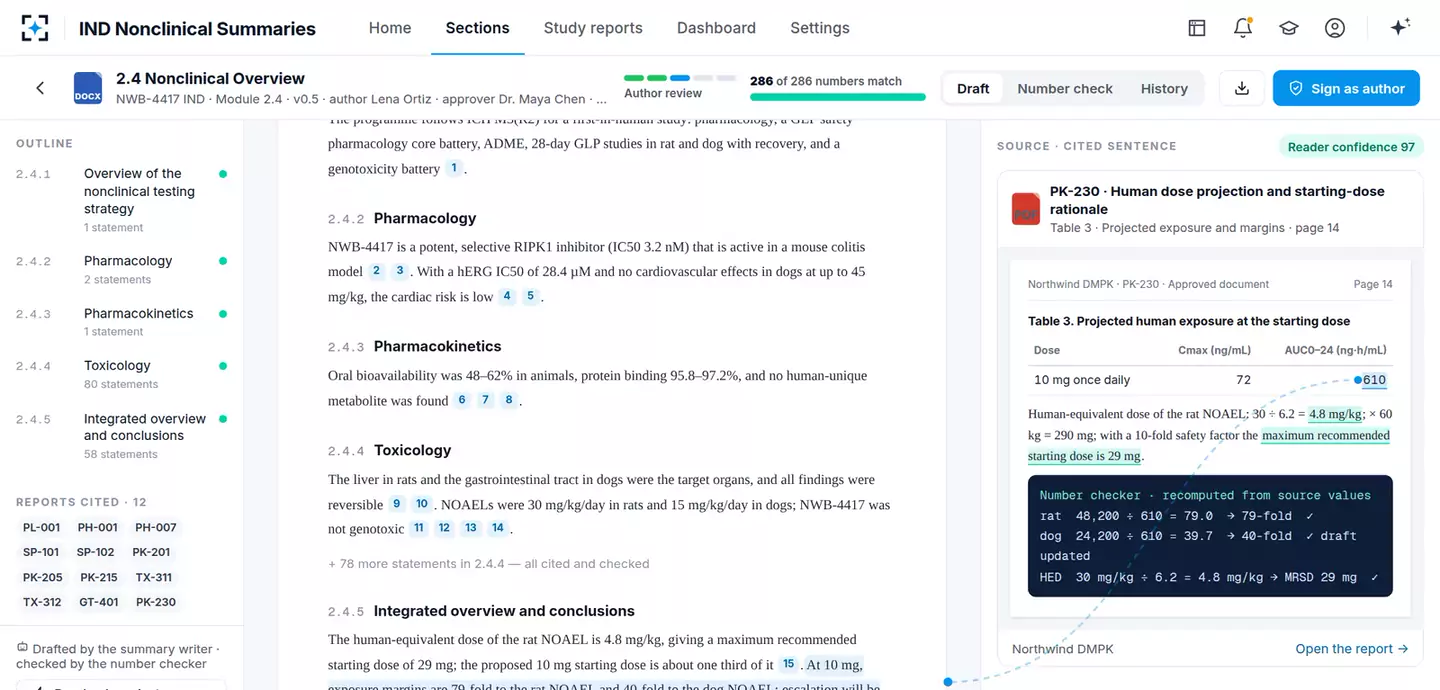Switch to Draft view
The width and height of the screenshot is (1440, 690).
coord(973,88)
